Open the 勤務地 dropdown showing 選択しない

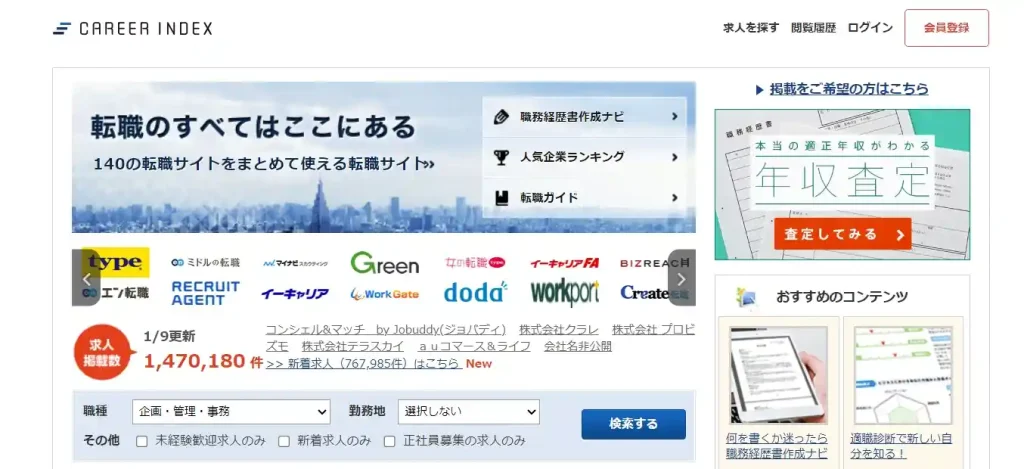[x=468, y=412]
